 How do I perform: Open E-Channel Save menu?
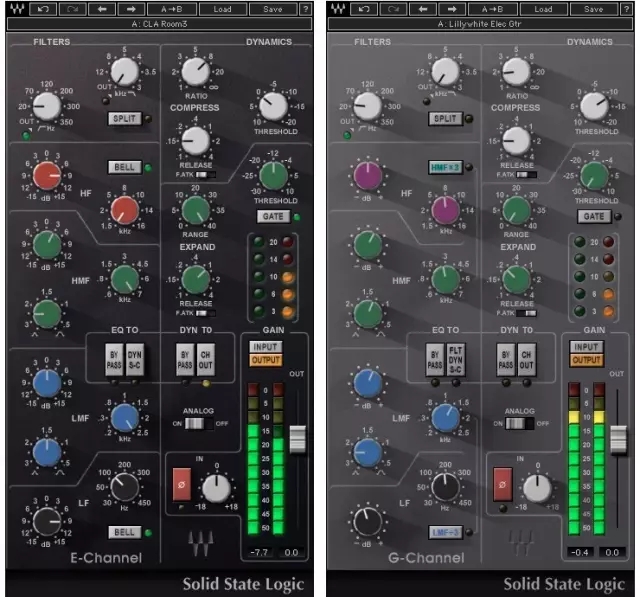[273, 9]
